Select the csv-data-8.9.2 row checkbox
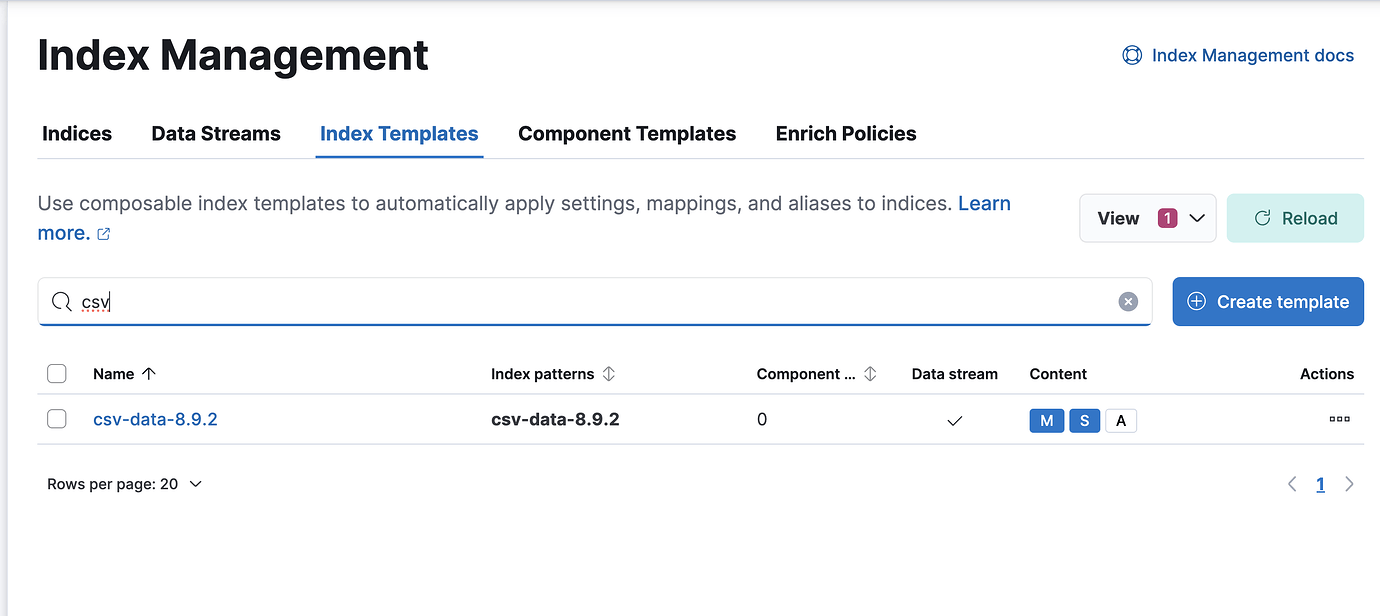 57,420
